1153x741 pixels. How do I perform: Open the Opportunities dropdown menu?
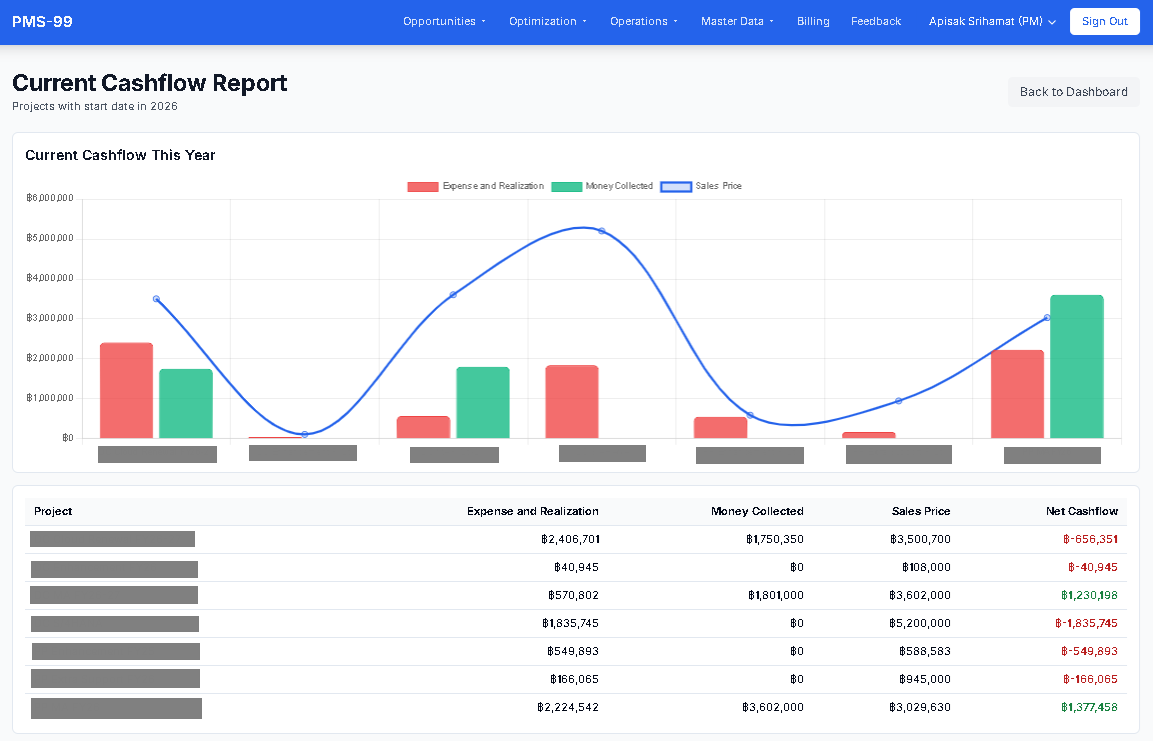444,21
